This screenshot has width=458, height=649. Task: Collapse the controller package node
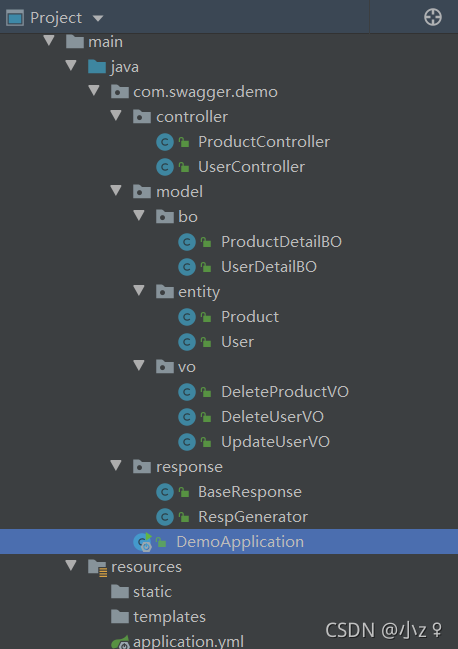116,115
